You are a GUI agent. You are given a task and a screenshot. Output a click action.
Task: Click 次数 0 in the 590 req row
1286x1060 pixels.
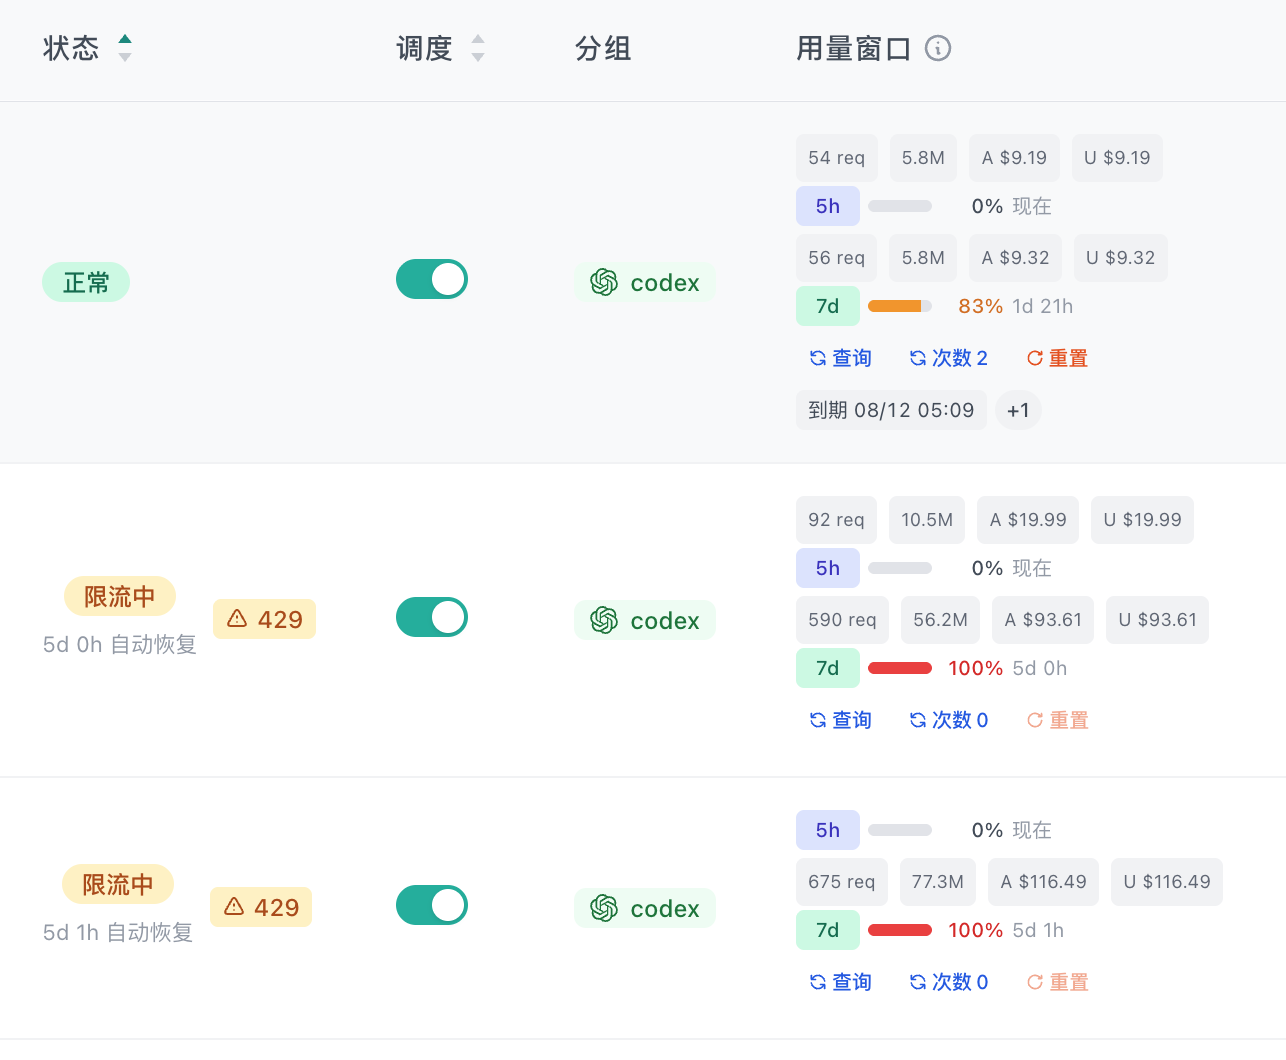(x=948, y=720)
